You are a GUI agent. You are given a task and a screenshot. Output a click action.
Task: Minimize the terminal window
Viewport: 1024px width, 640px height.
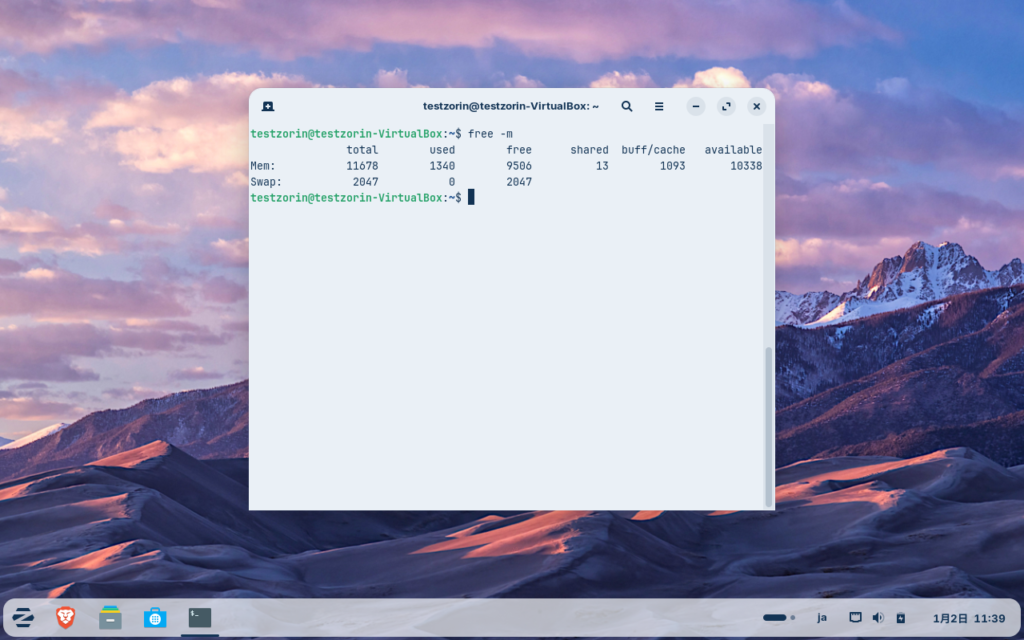(x=696, y=106)
